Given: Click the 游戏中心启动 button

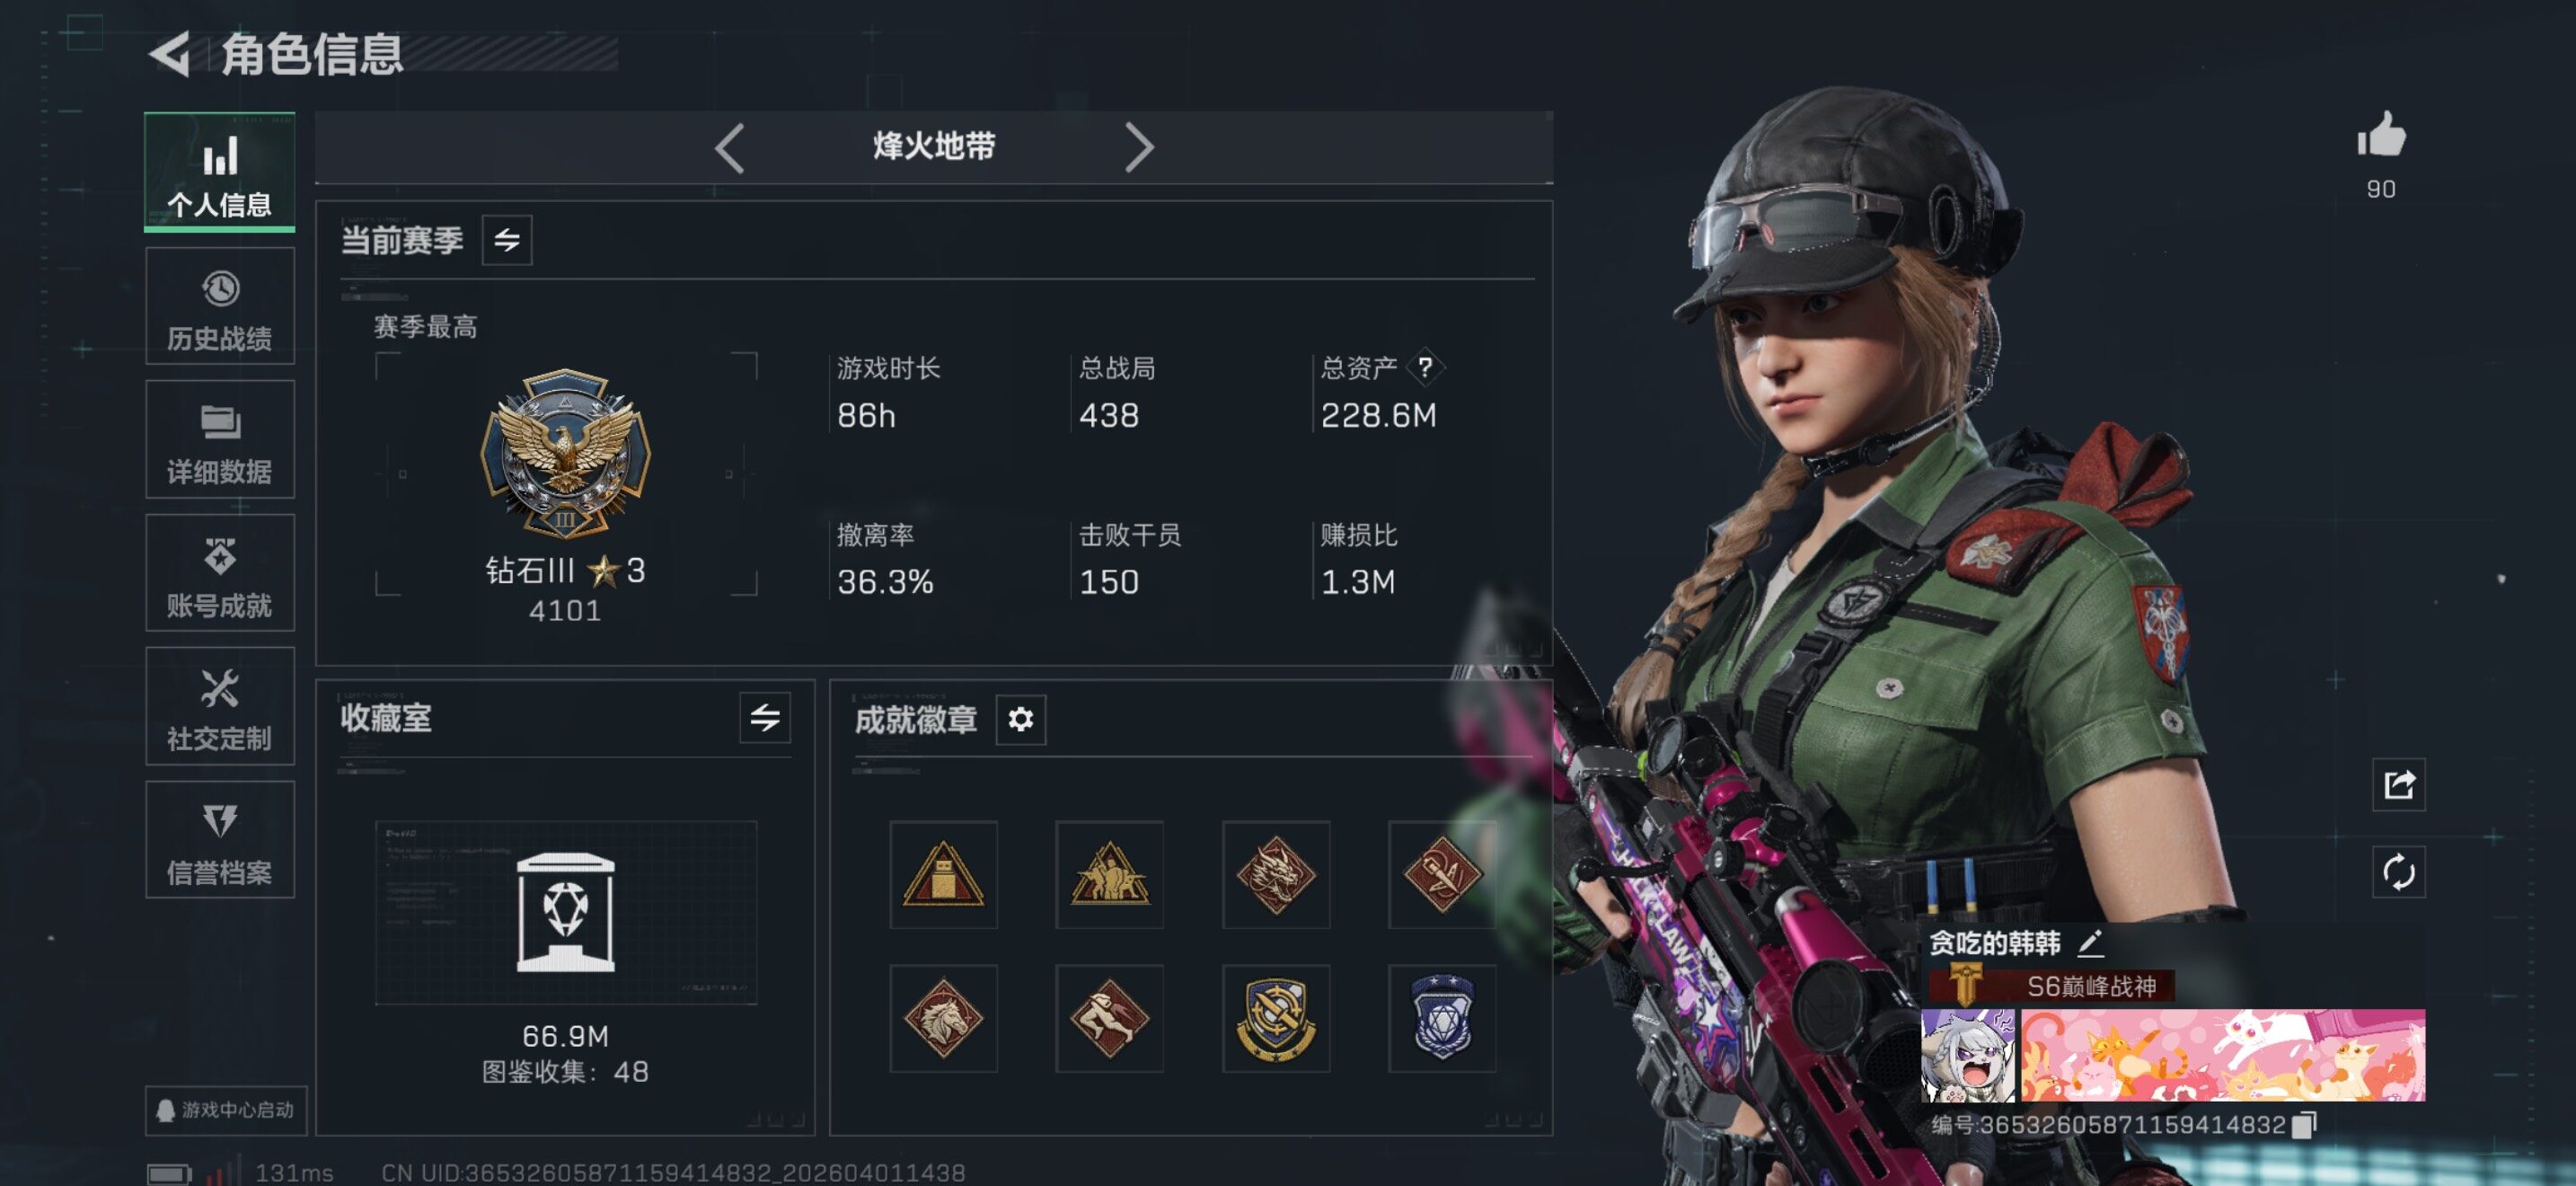Looking at the screenshot, I should [x=226, y=1110].
